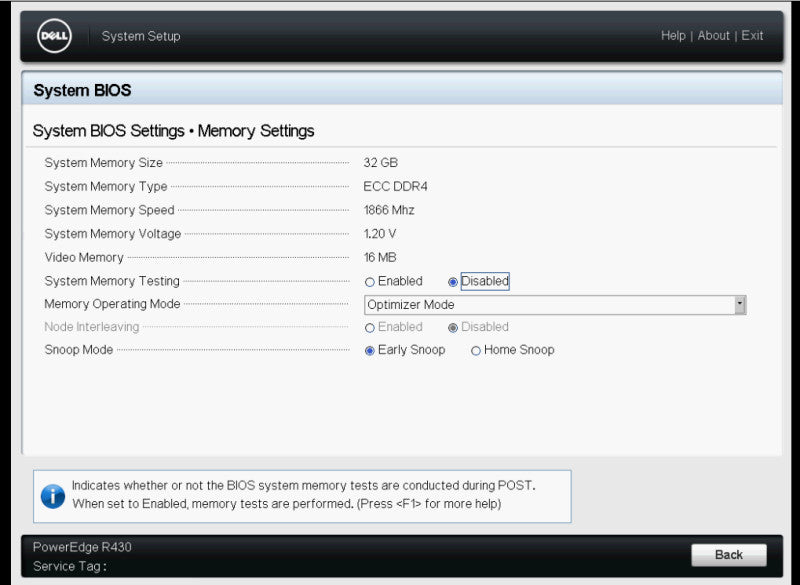The width and height of the screenshot is (800, 585).
Task: Click the System Memory Speed label
Action: click(109, 210)
